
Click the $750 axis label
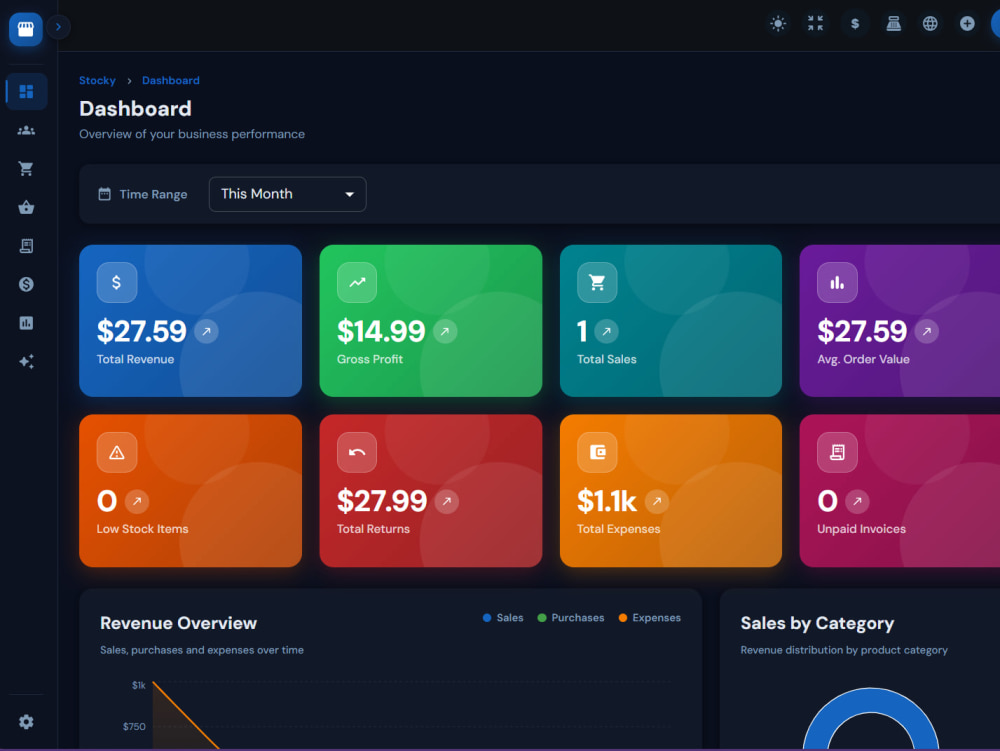click(x=134, y=727)
